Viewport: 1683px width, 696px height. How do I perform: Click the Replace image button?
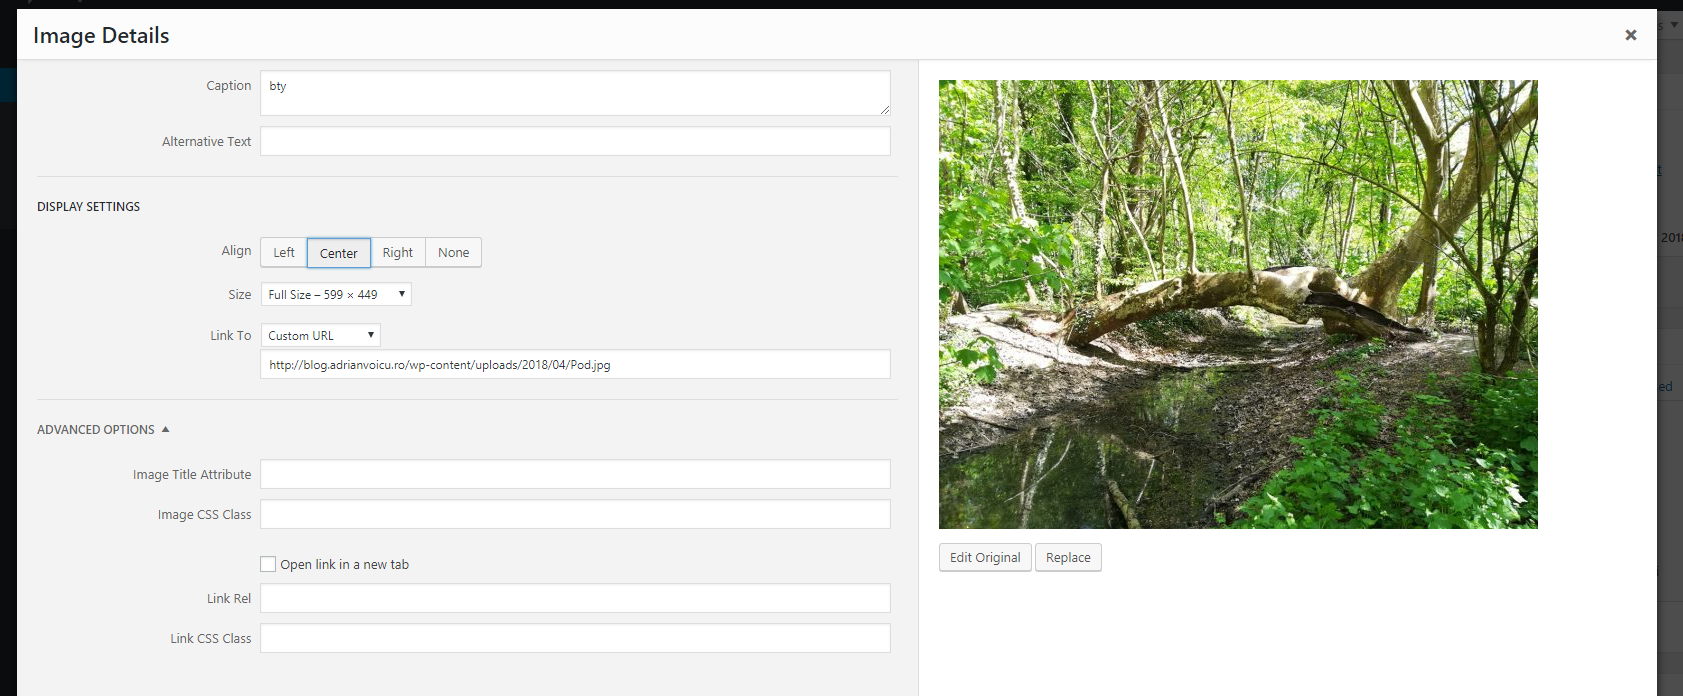click(1068, 557)
